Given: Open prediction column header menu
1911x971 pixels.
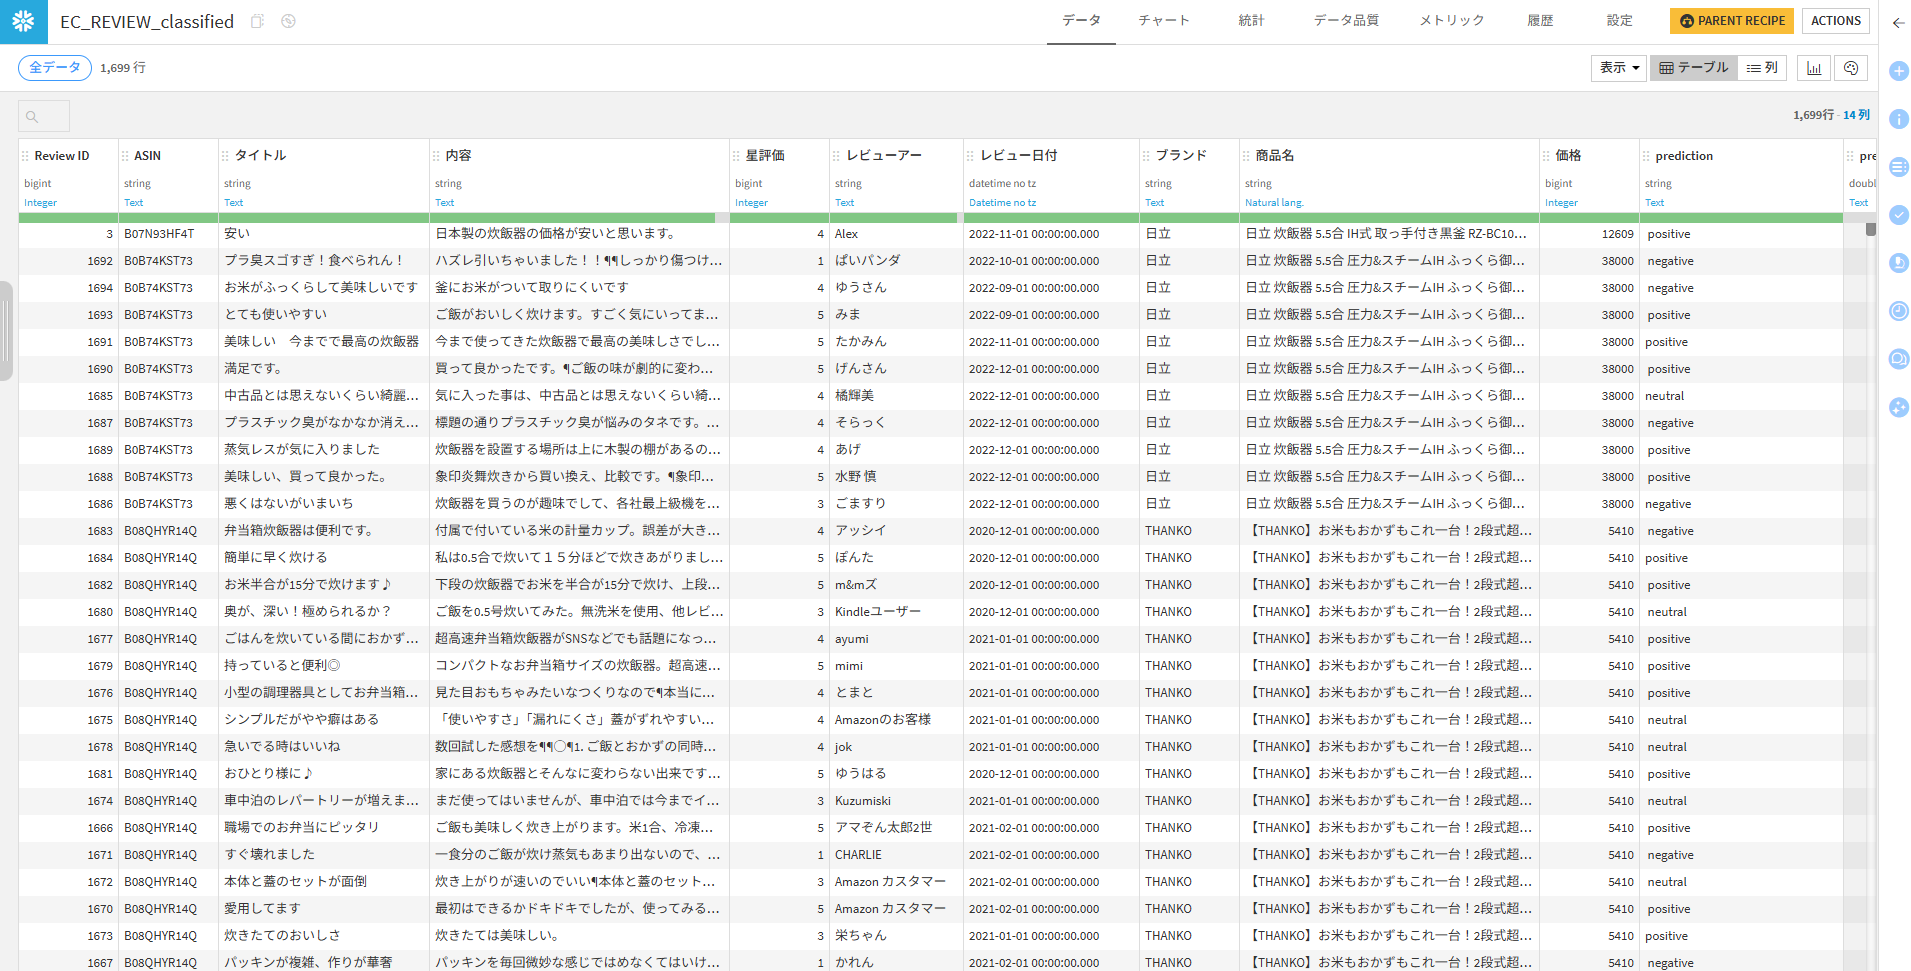Looking at the screenshot, I should point(1684,156).
